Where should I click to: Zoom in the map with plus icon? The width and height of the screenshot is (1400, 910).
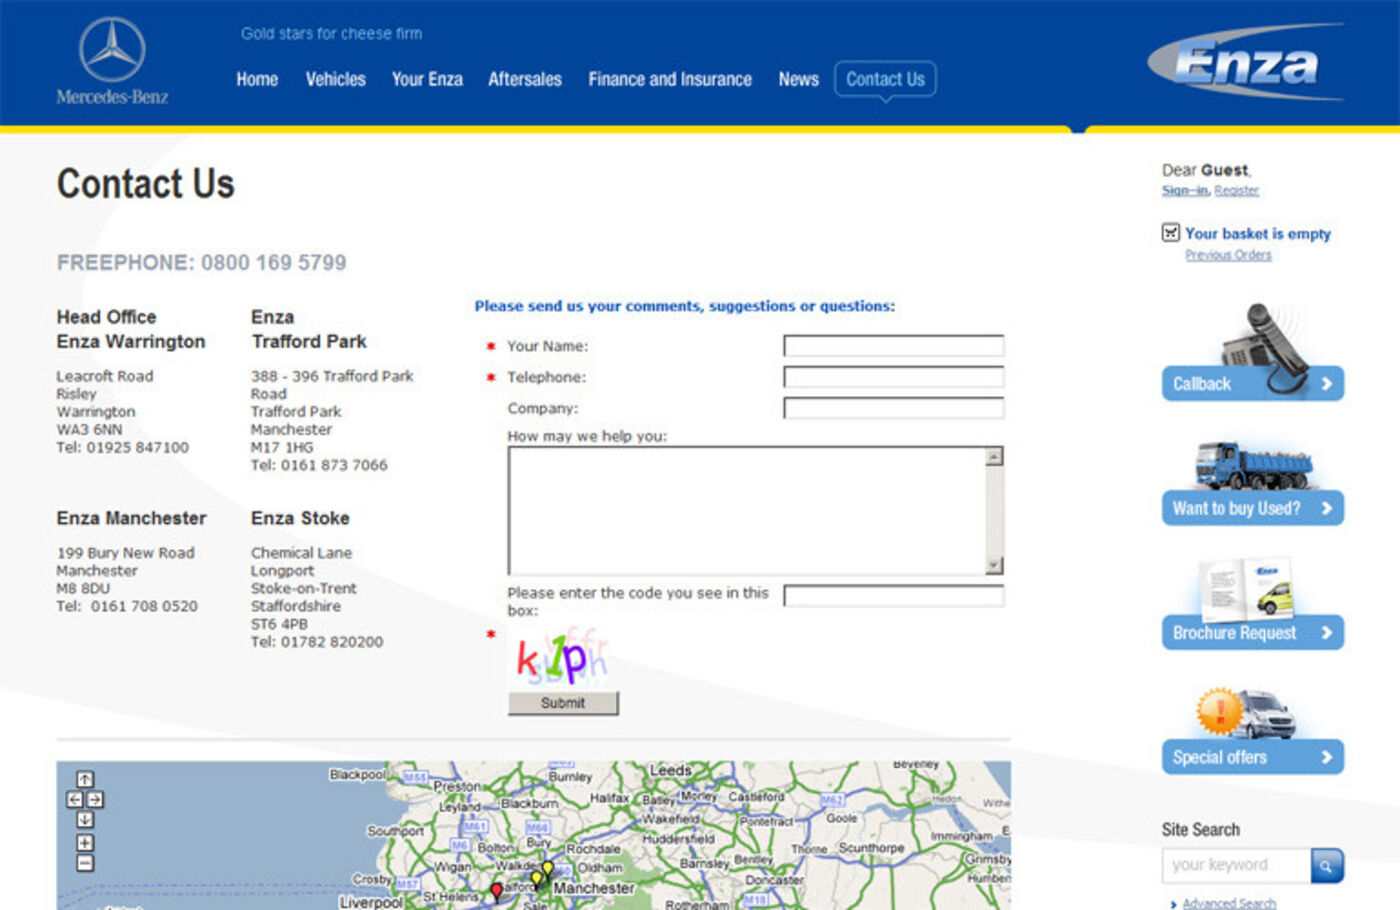85,842
